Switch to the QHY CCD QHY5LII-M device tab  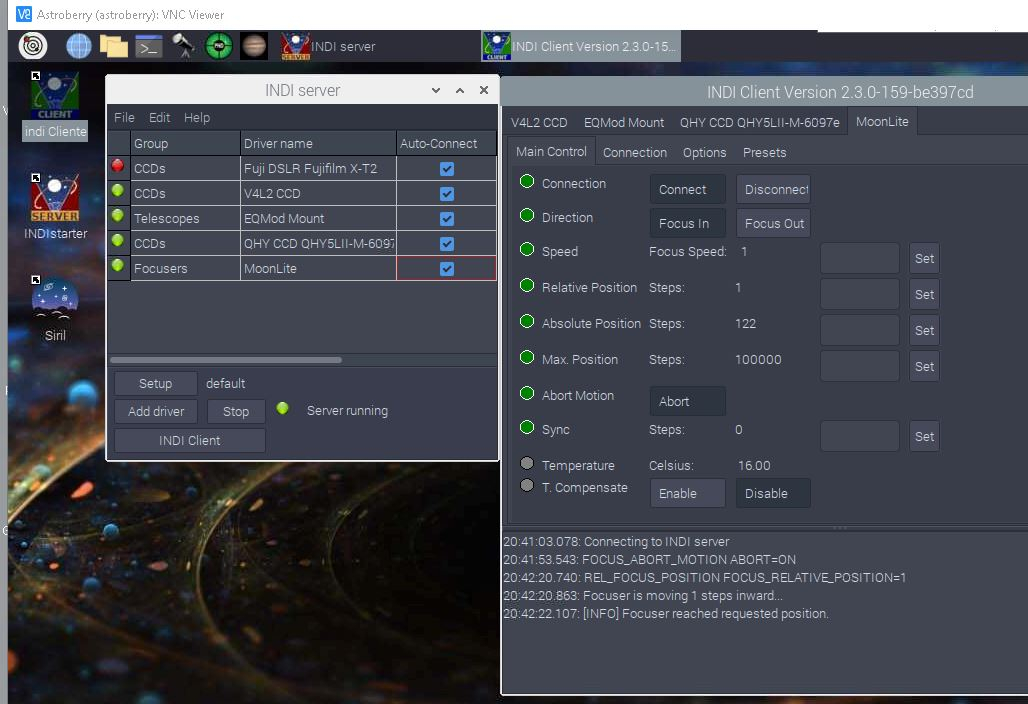point(760,123)
